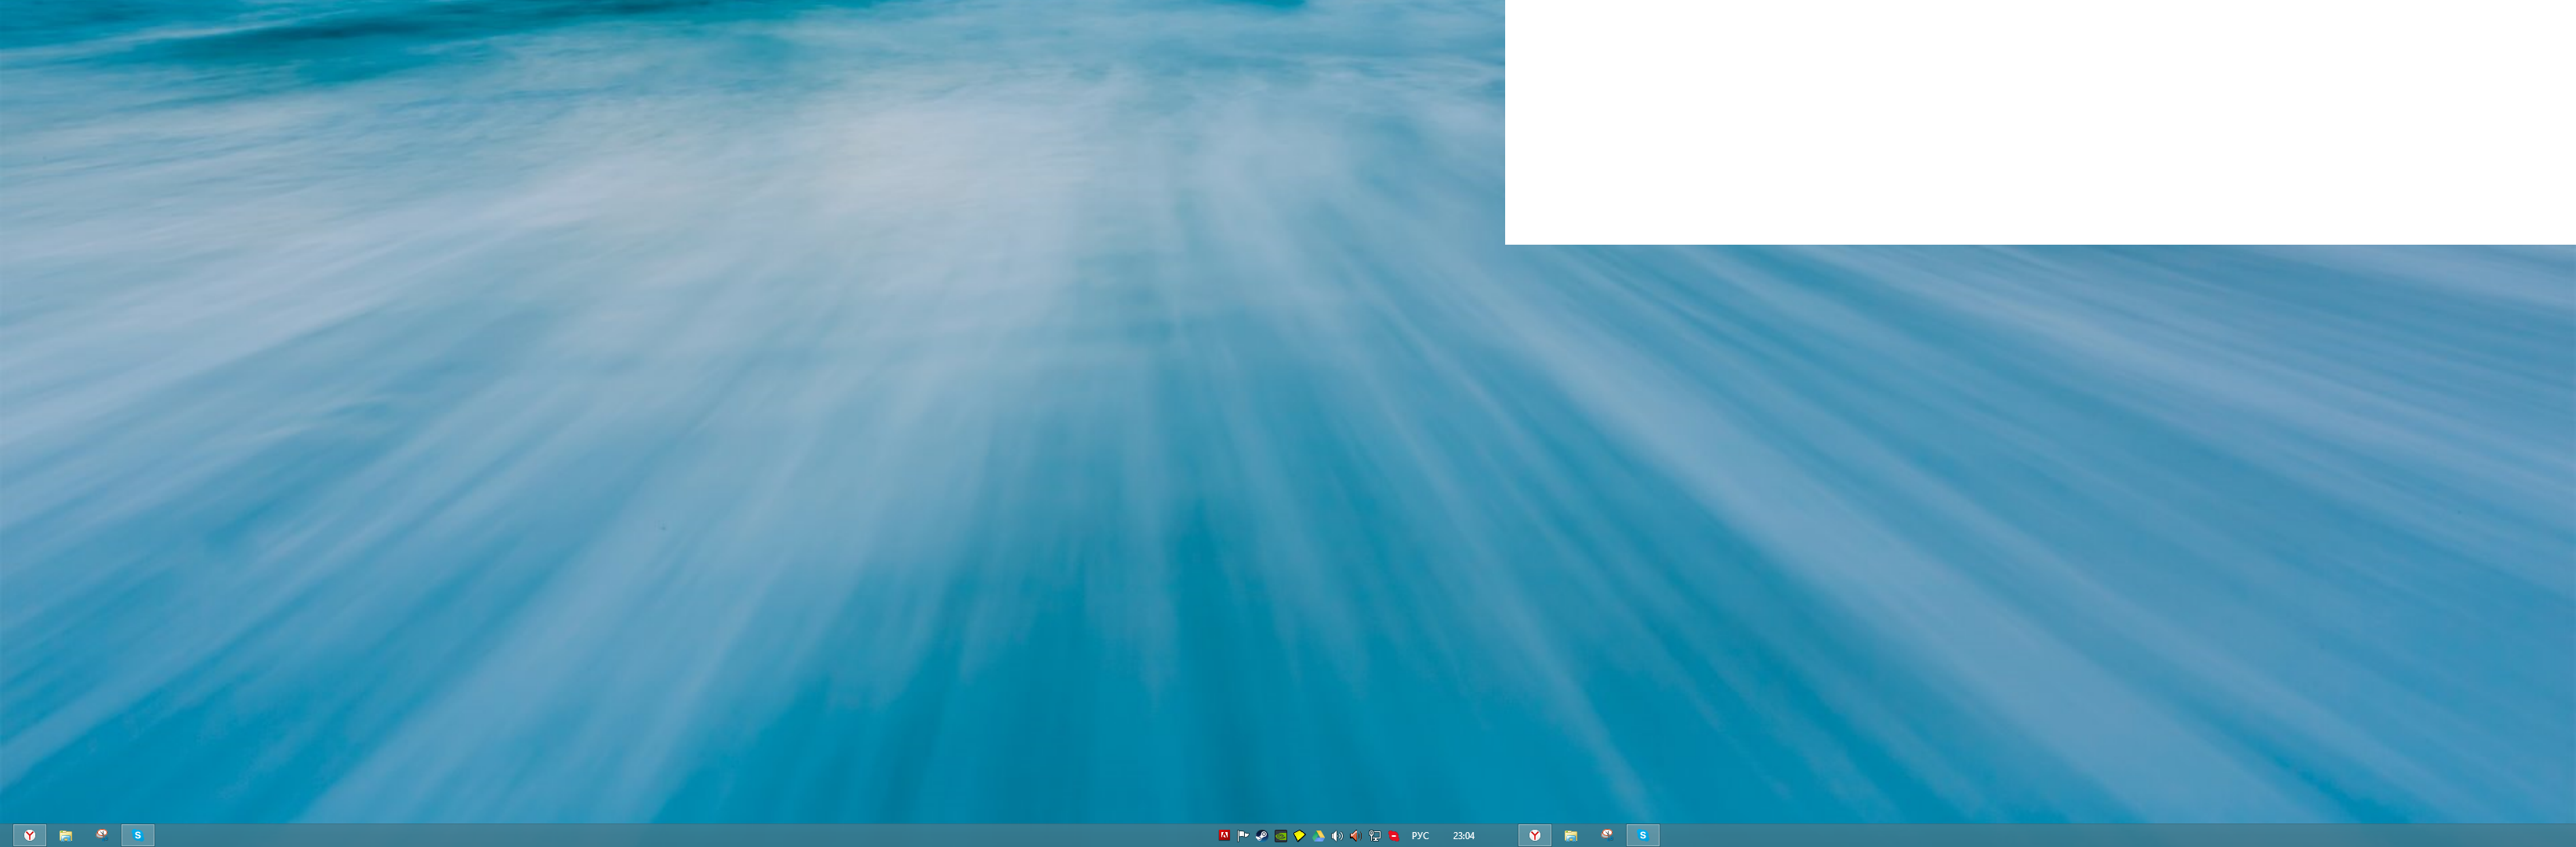2576x847 pixels.
Task: Click the yellow tag tray icon
Action: tap(1300, 835)
